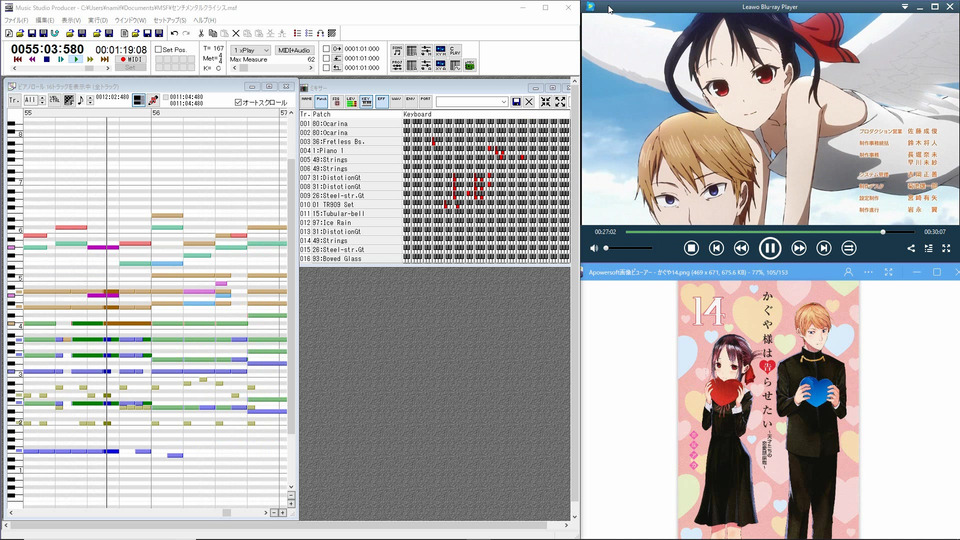Open the ファイル(F) menu
The height and width of the screenshot is (540, 960).
click(x=16, y=20)
